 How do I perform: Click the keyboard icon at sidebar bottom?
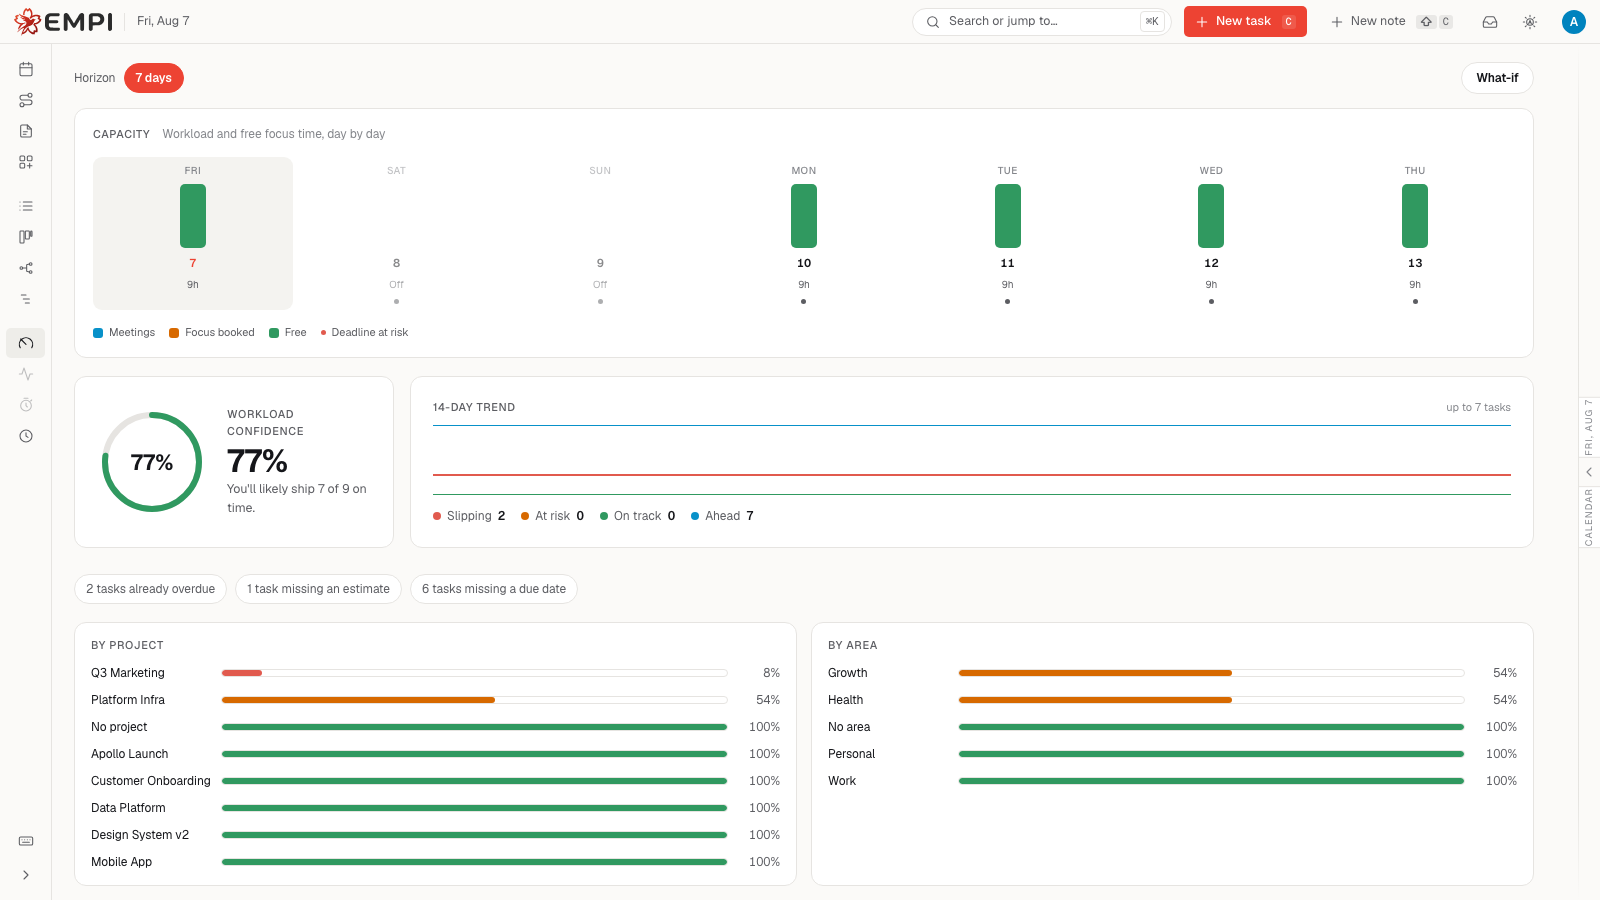point(26,841)
